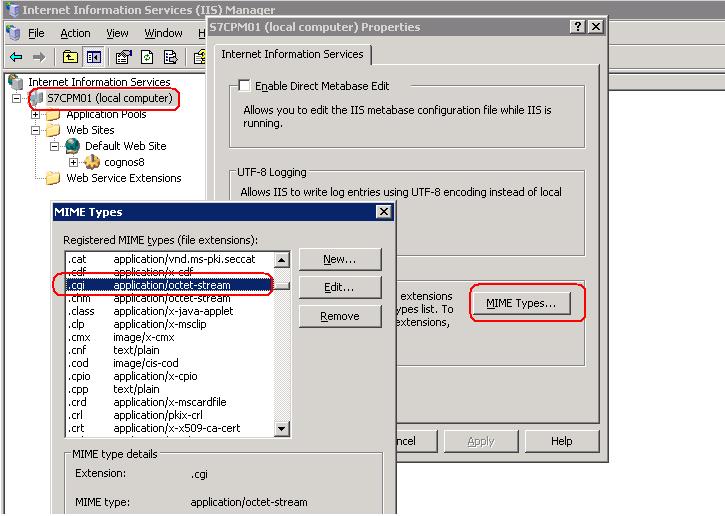Select the .cod image/cis-cod row
The image size is (725, 516).
tap(169, 363)
